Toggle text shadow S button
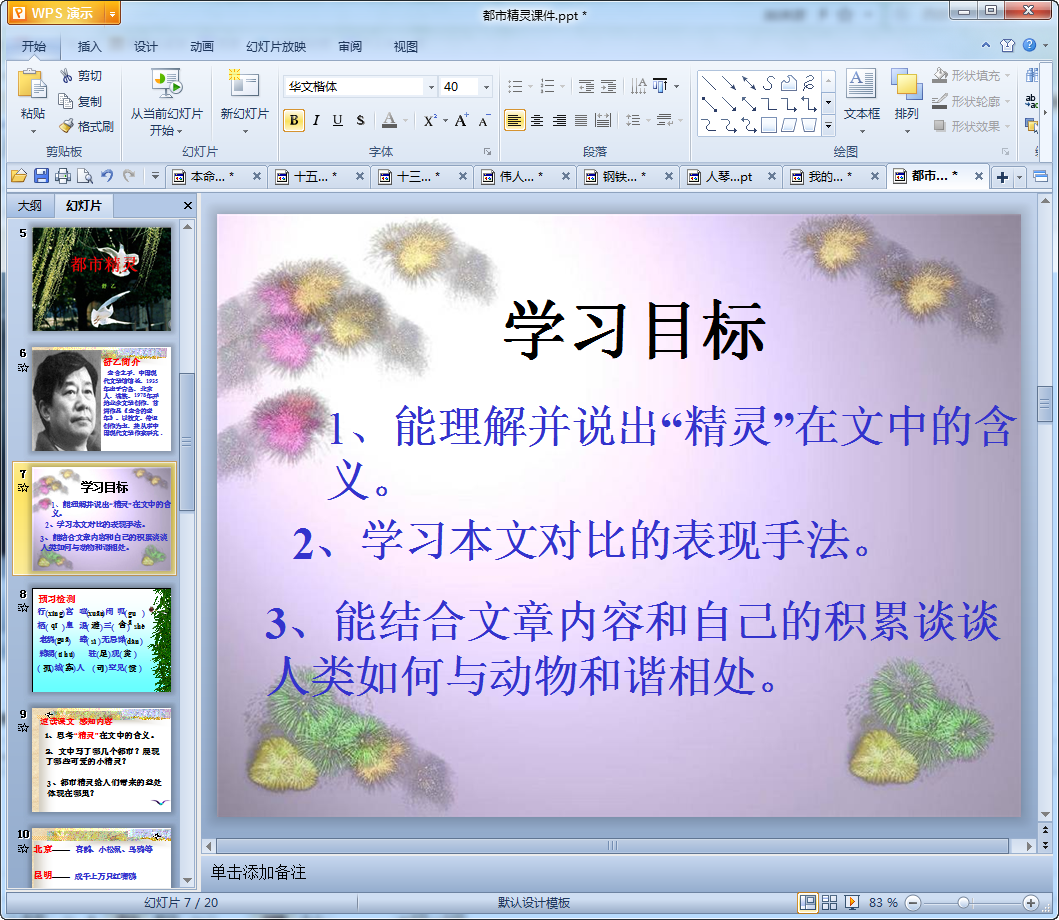Screen dimensions: 1059x920 pyautogui.click(x=360, y=121)
